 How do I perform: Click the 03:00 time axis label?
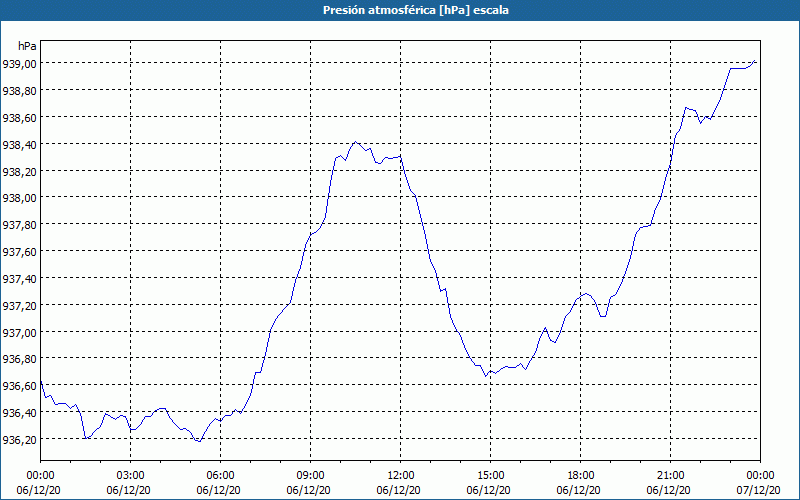(131, 476)
